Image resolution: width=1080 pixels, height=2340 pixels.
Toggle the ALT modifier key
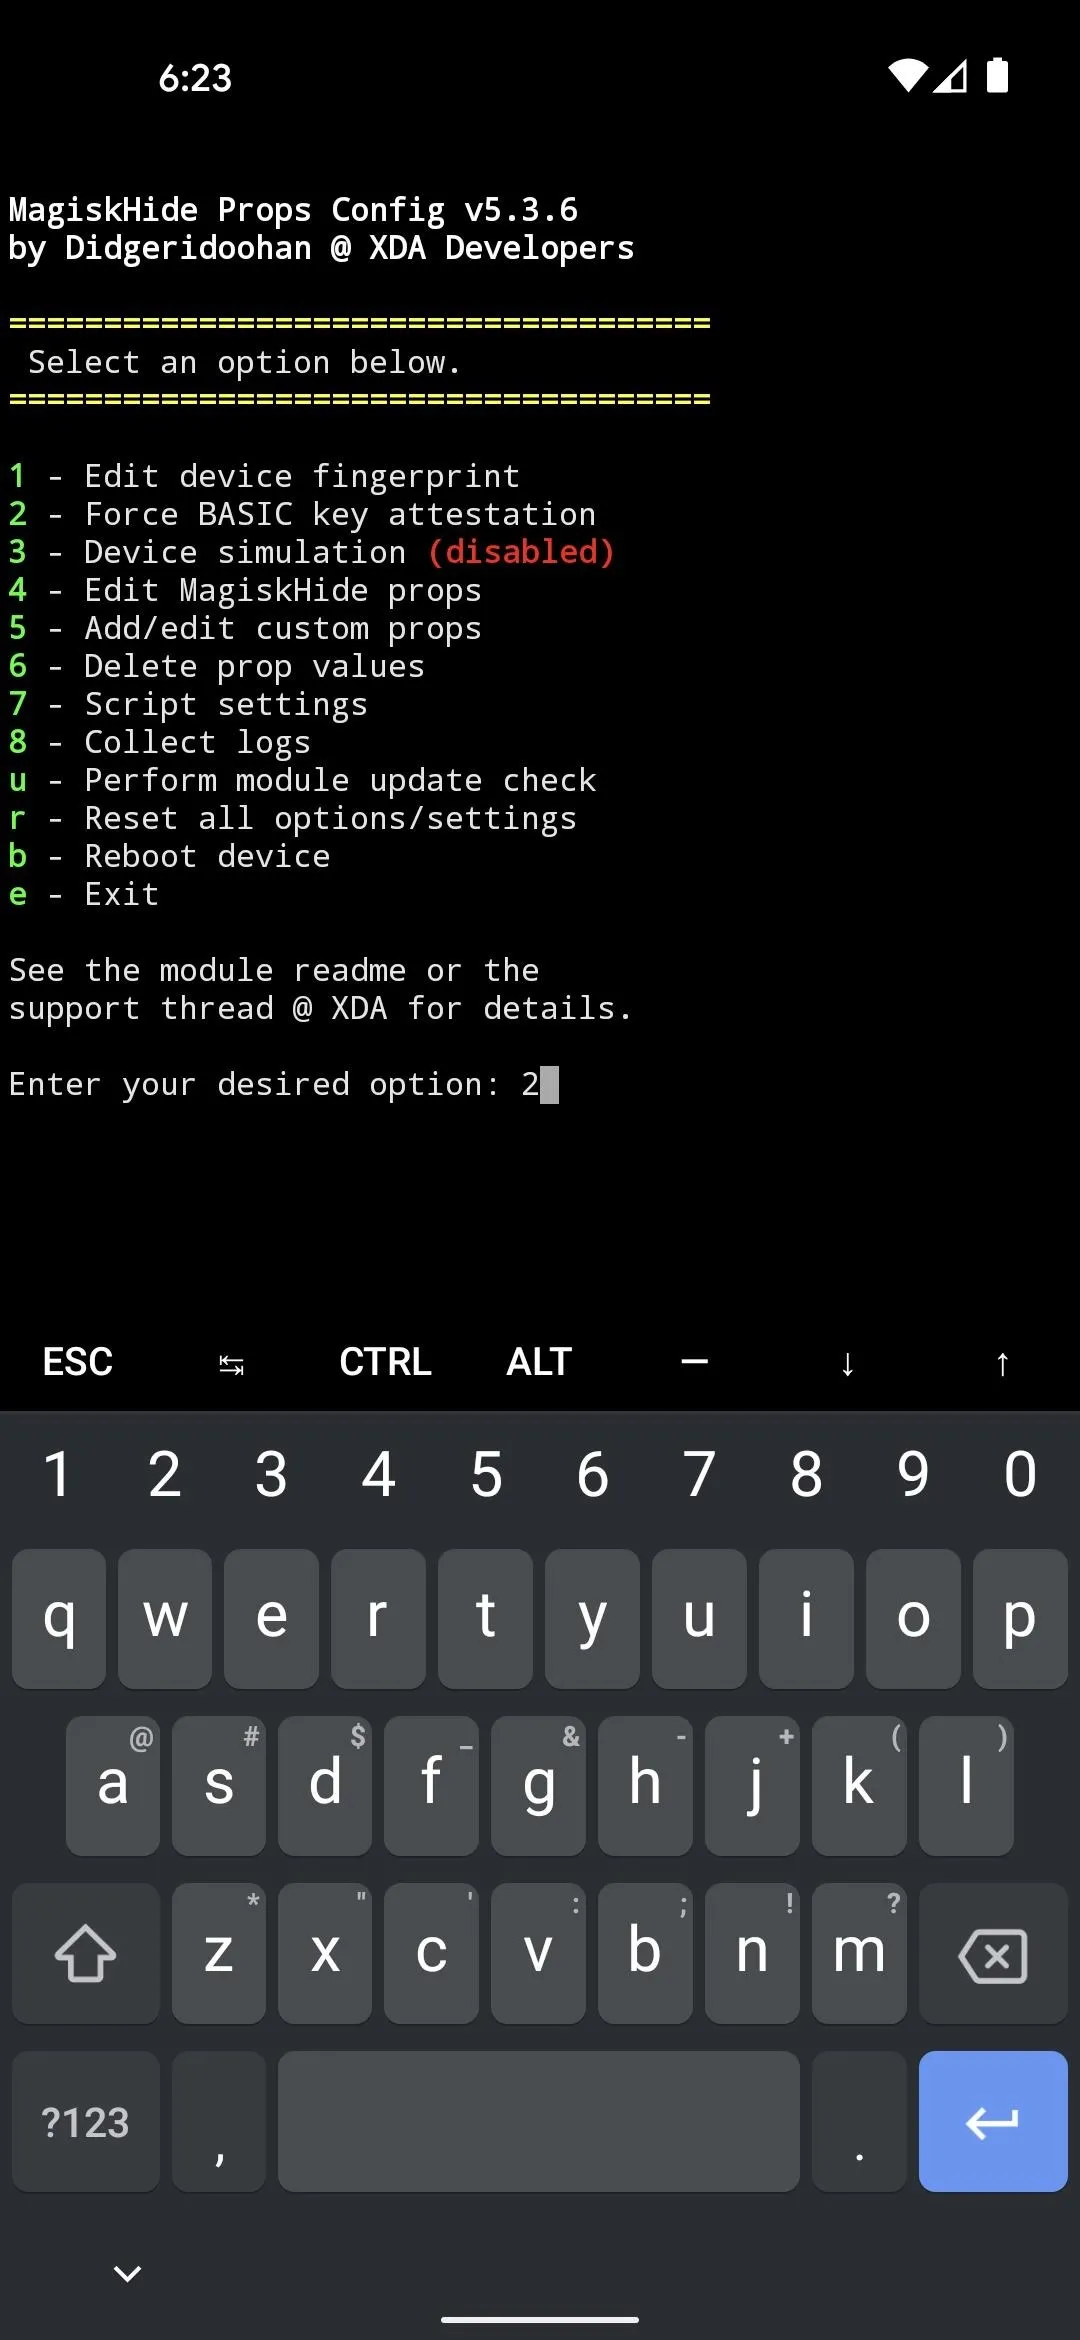pyautogui.click(x=539, y=1362)
